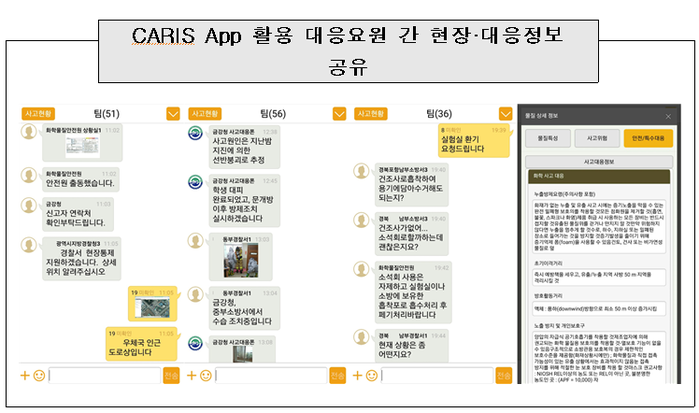Select the 사고대응정보 section bar

(599, 161)
